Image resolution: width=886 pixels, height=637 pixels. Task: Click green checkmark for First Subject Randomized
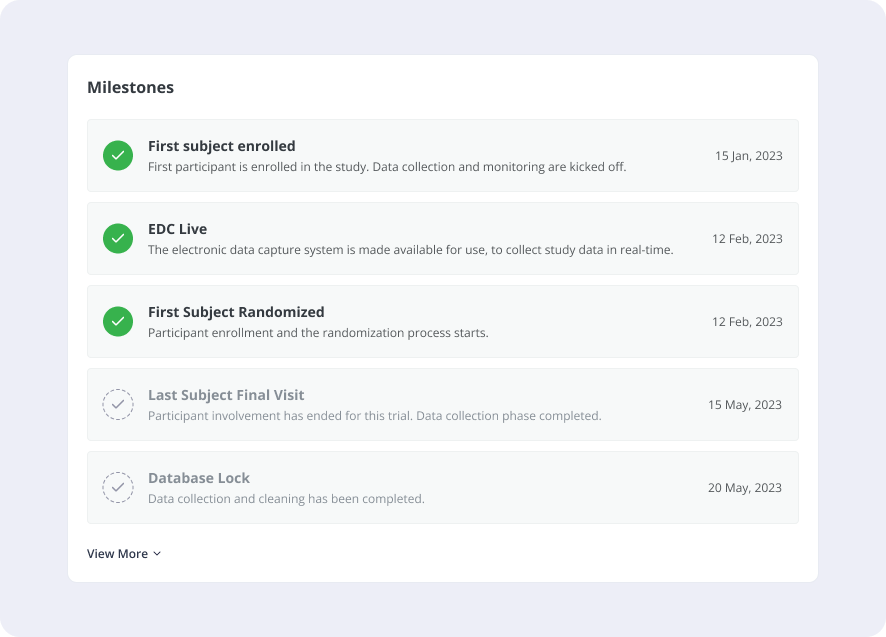(118, 322)
